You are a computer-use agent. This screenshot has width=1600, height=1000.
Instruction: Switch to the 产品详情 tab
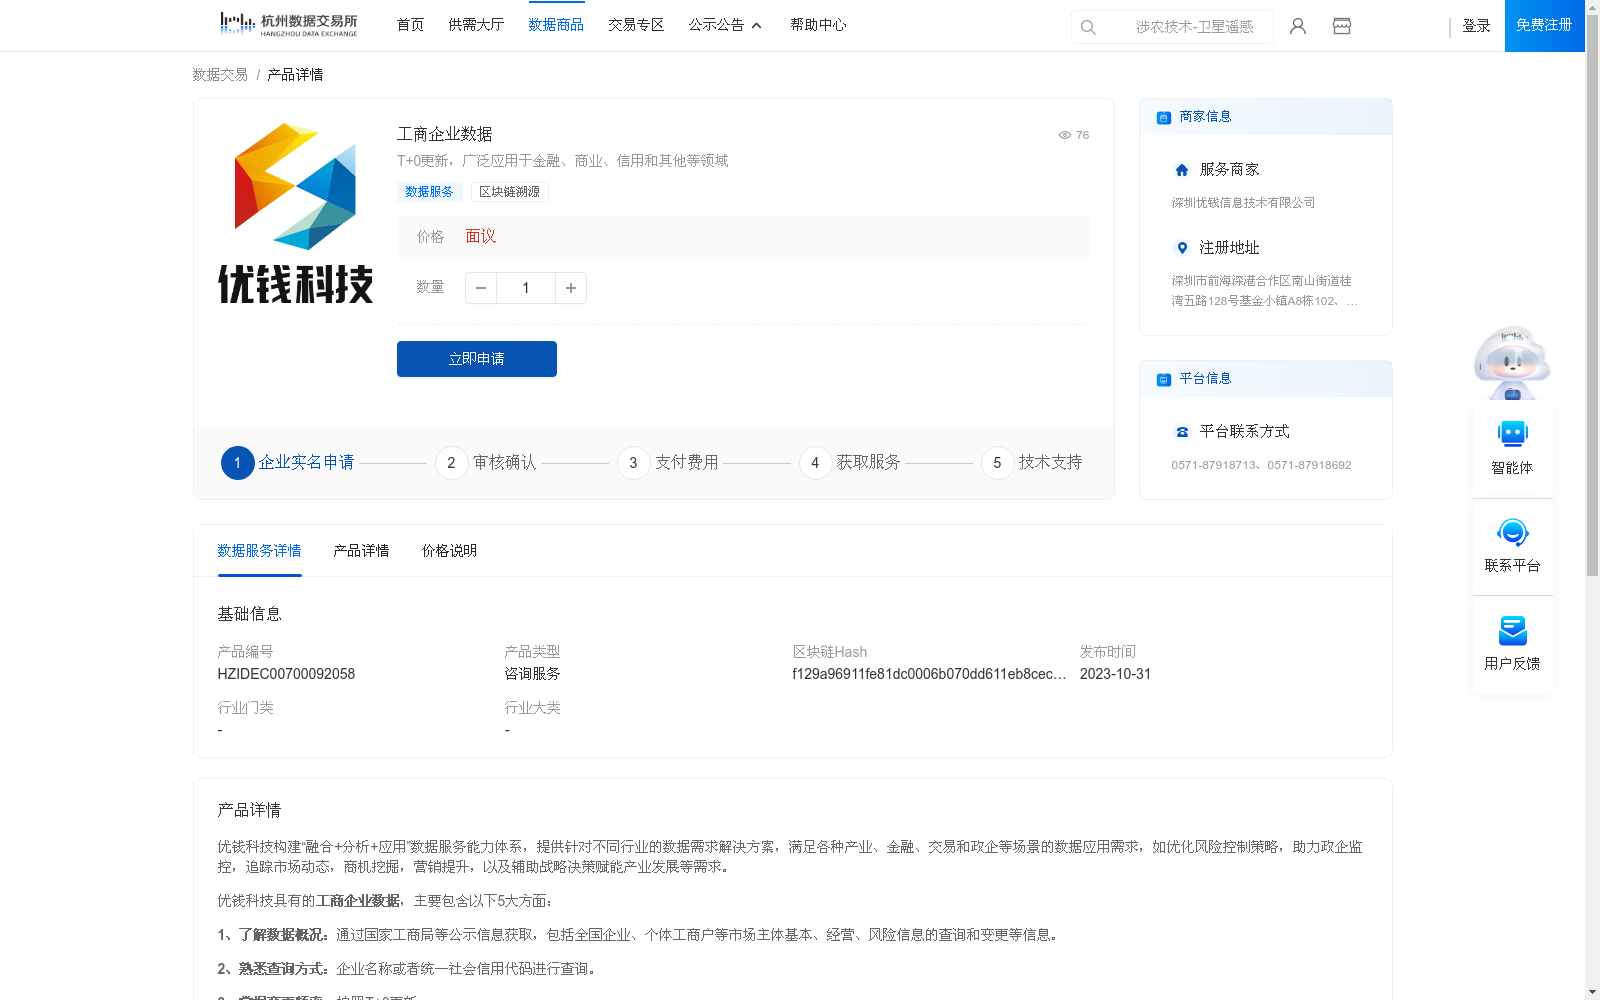tap(361, 551)
